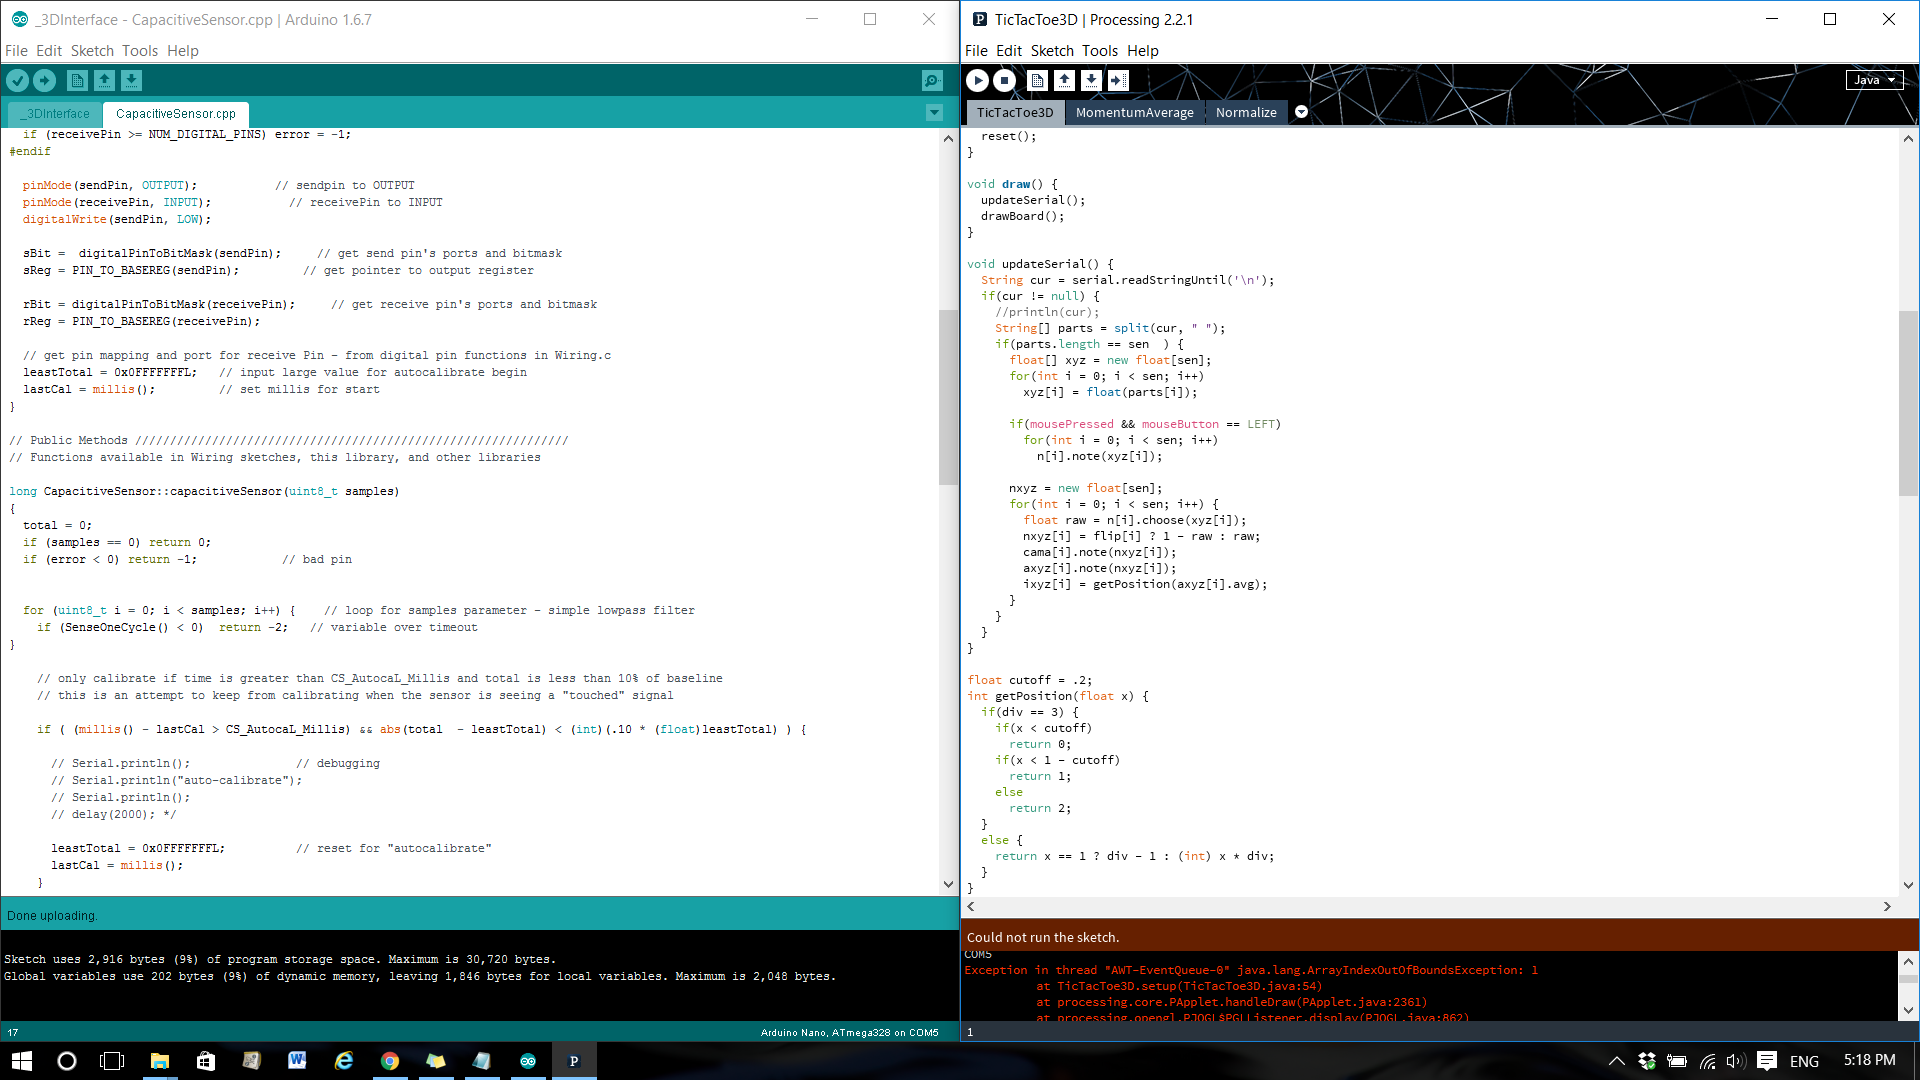Open the Windows Start menu
The height and width of the screenshot is (1080, 1920).
pos(21,1060)
